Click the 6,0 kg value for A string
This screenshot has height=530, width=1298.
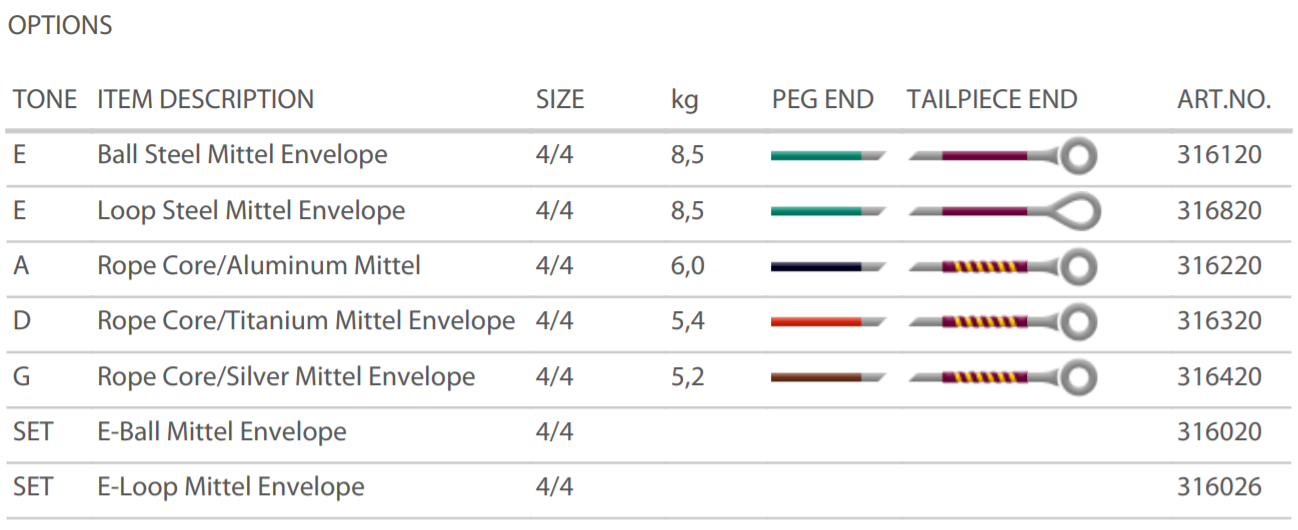tap(687, 266)
